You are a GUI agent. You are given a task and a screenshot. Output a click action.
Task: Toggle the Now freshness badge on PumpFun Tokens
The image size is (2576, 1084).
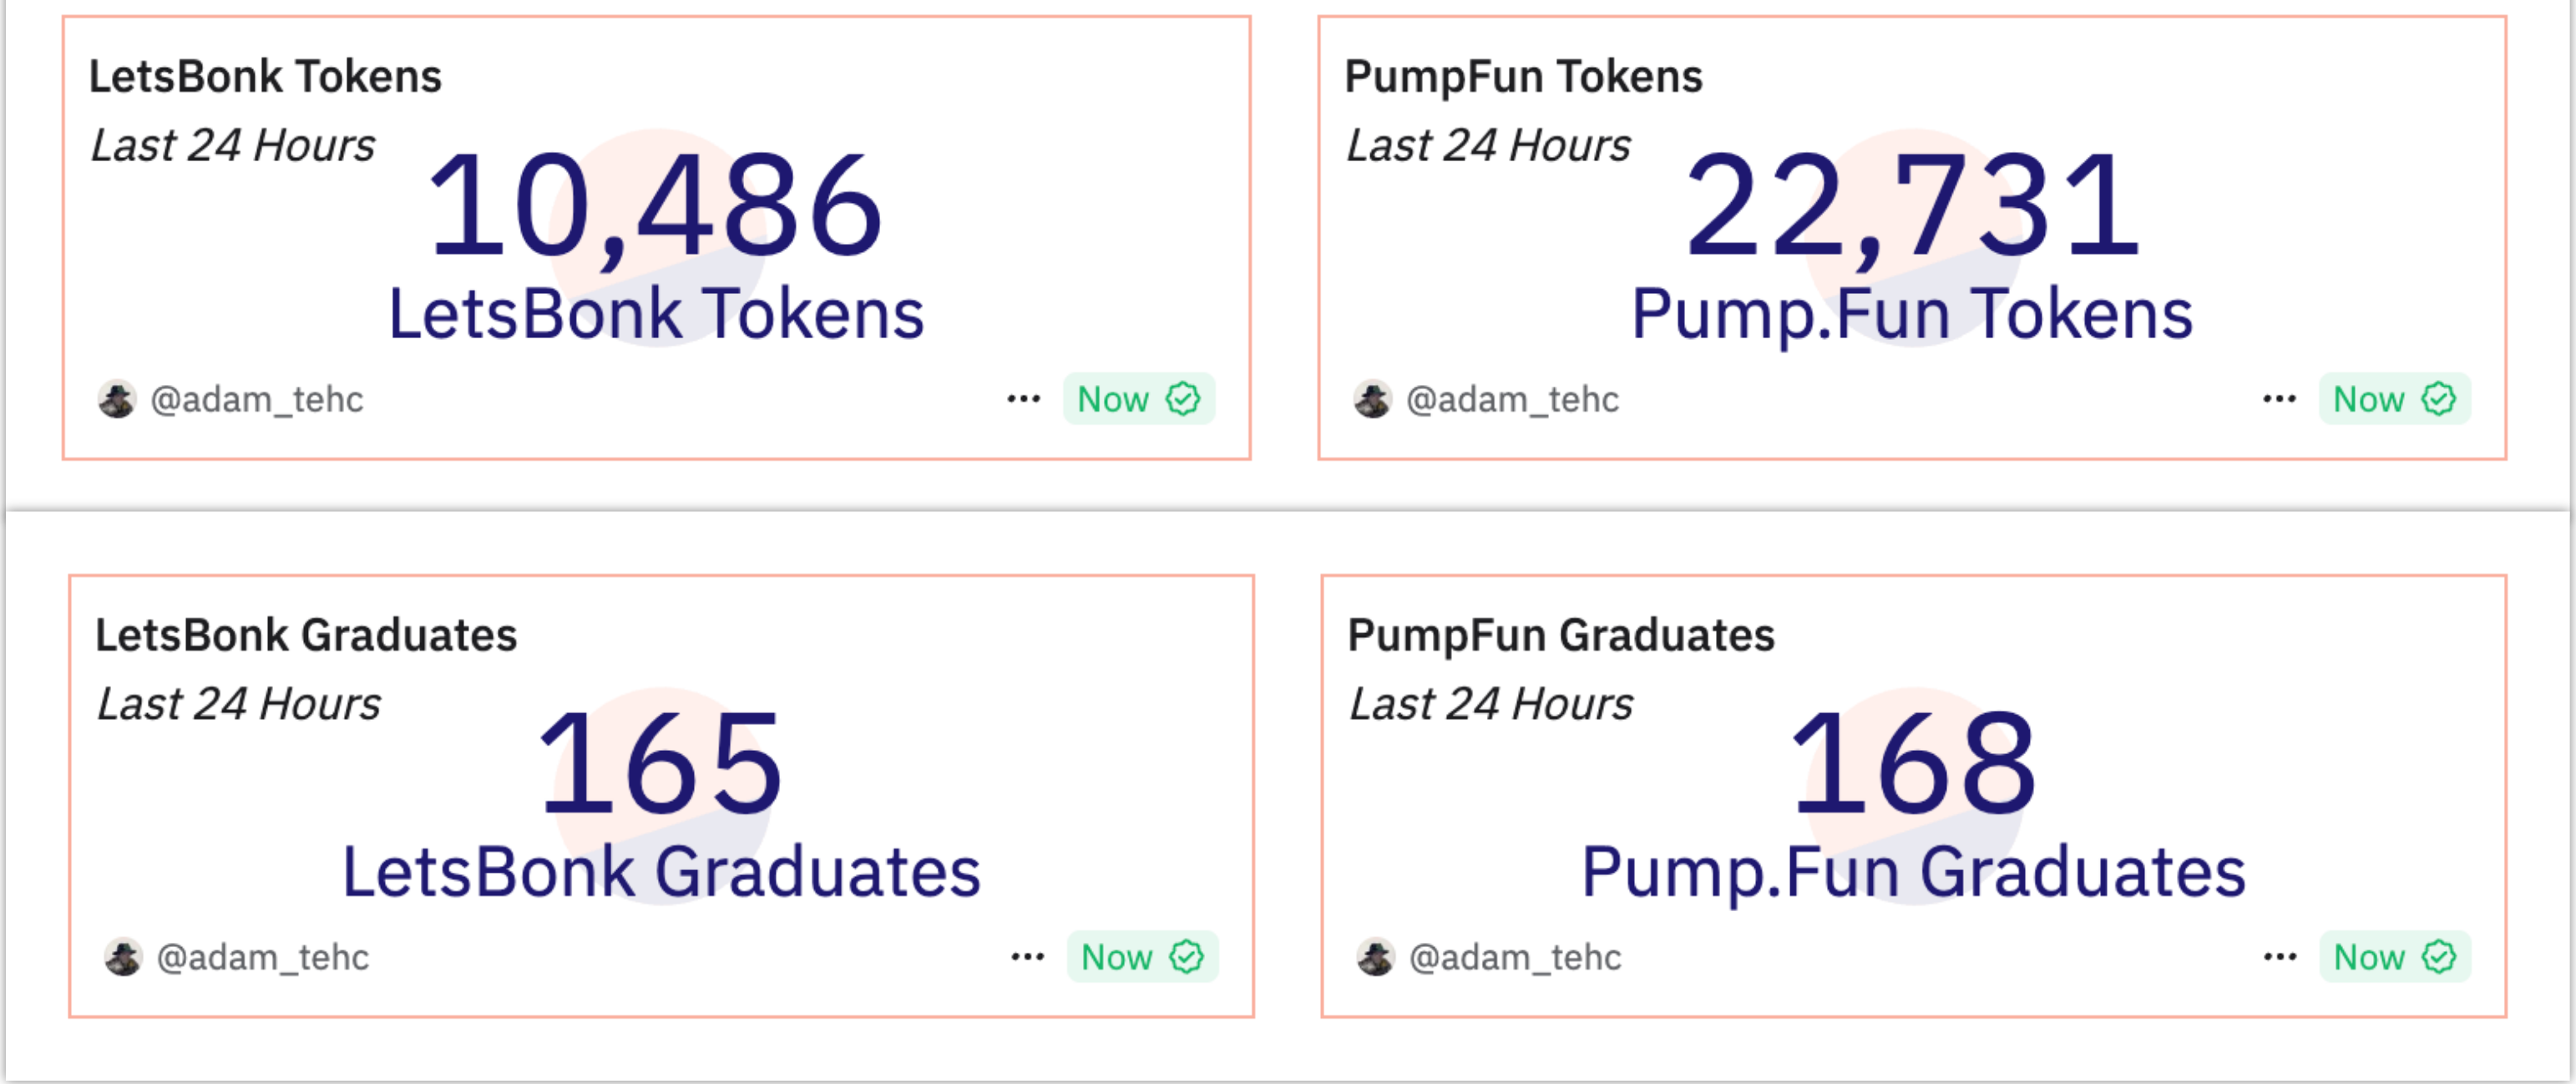tap(2369, 399)
